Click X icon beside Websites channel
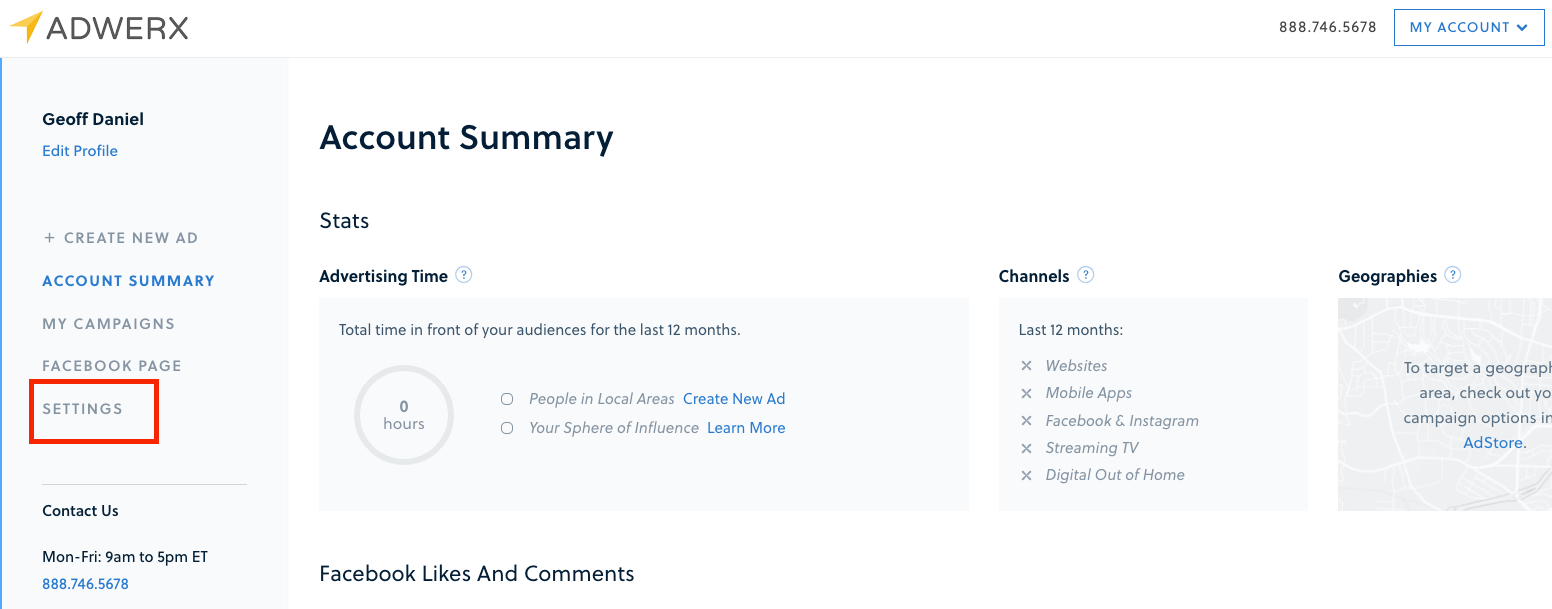This screenshot has height=609, width=1552. [1026, 366]
